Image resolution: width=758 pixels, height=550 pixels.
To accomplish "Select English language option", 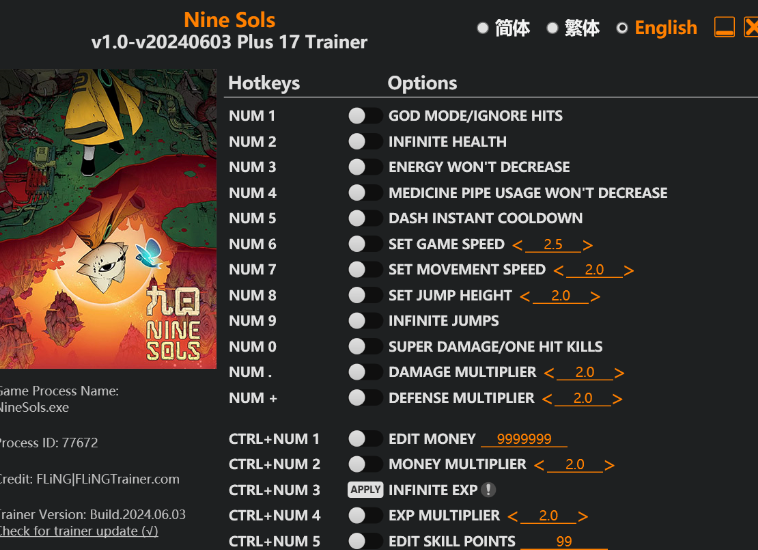I will (656, 28).
